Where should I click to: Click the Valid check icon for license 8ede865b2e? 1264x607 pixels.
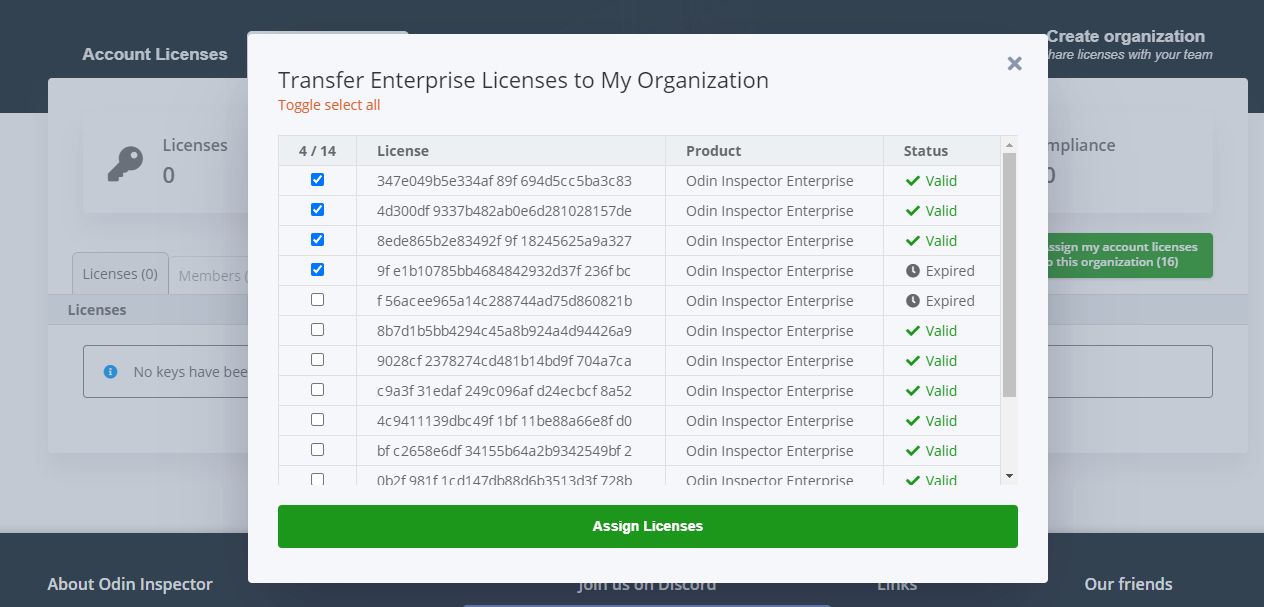coord(912,241)
